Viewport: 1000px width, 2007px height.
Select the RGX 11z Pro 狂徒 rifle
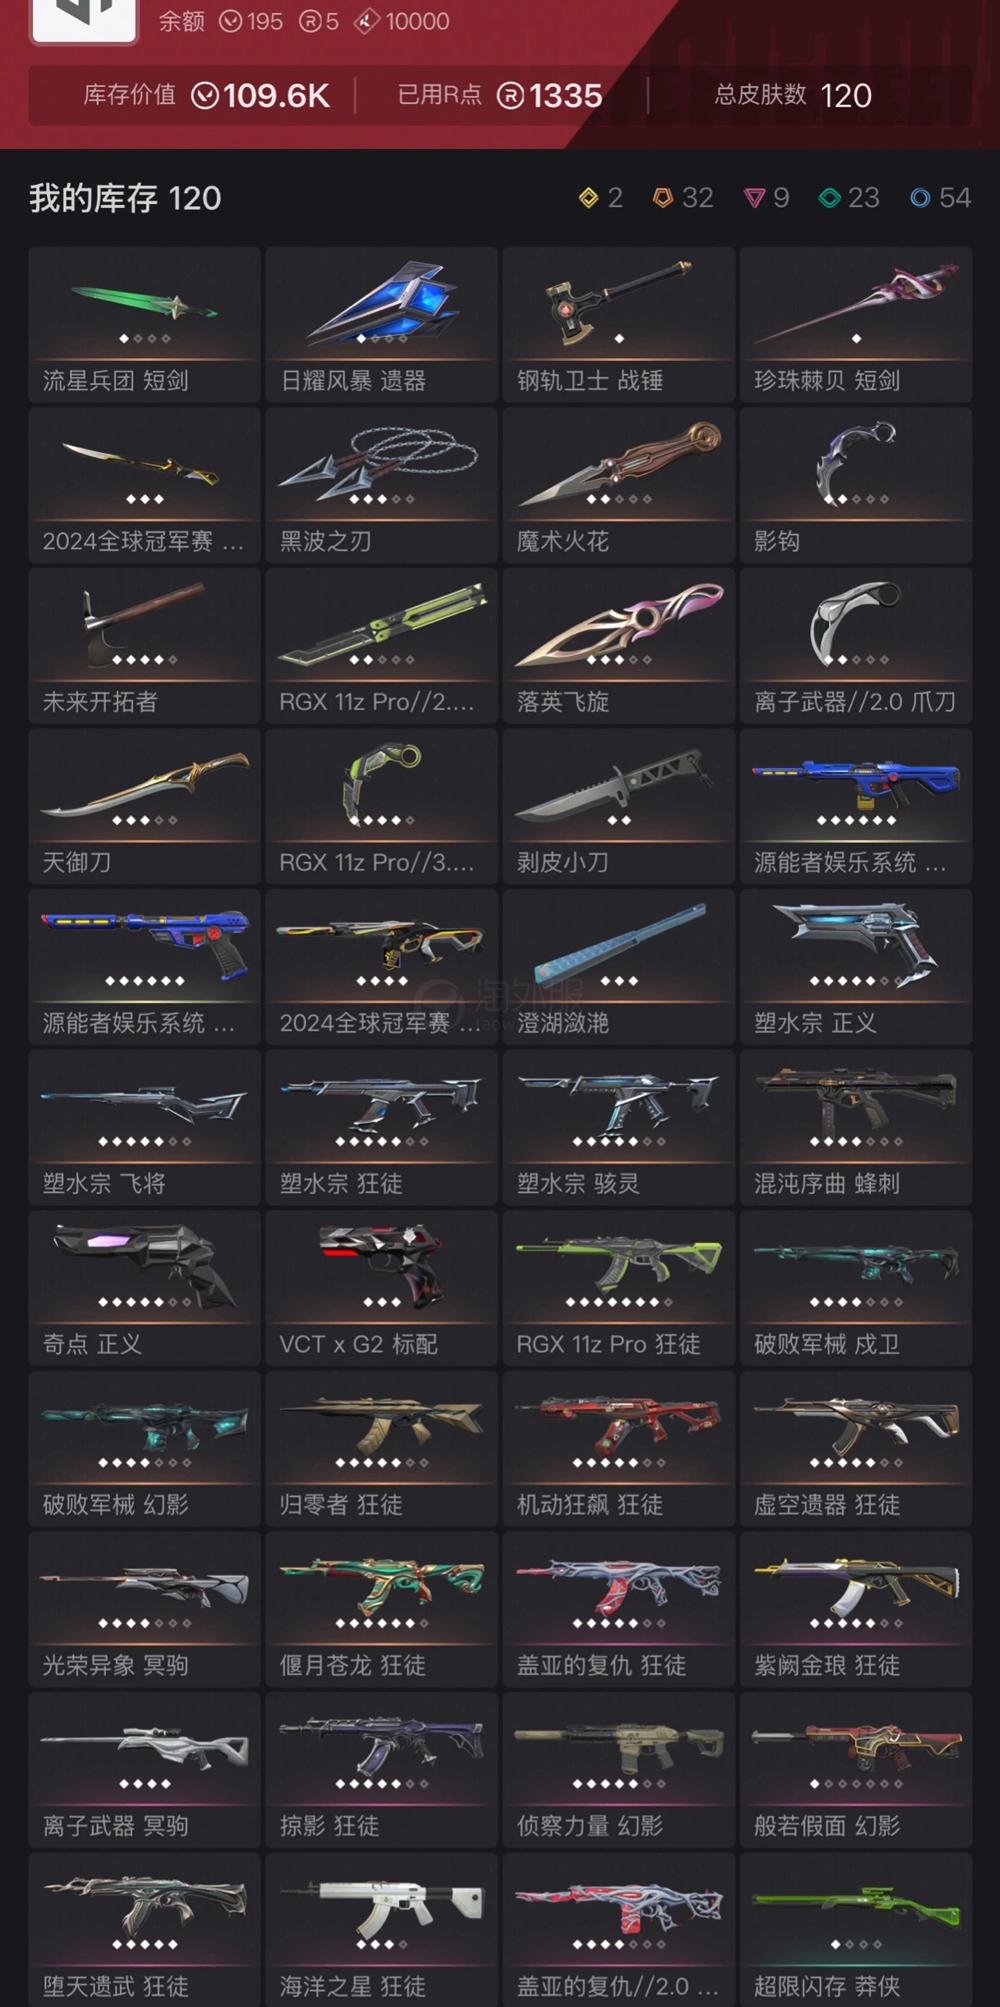click(x=619, y=1288)
